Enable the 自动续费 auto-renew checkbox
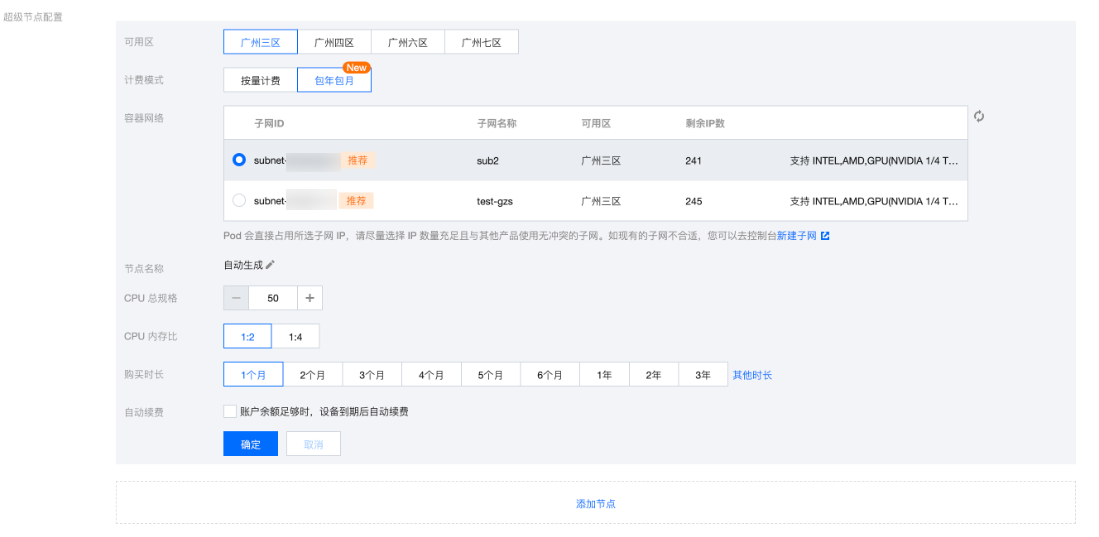 point(230,411)
